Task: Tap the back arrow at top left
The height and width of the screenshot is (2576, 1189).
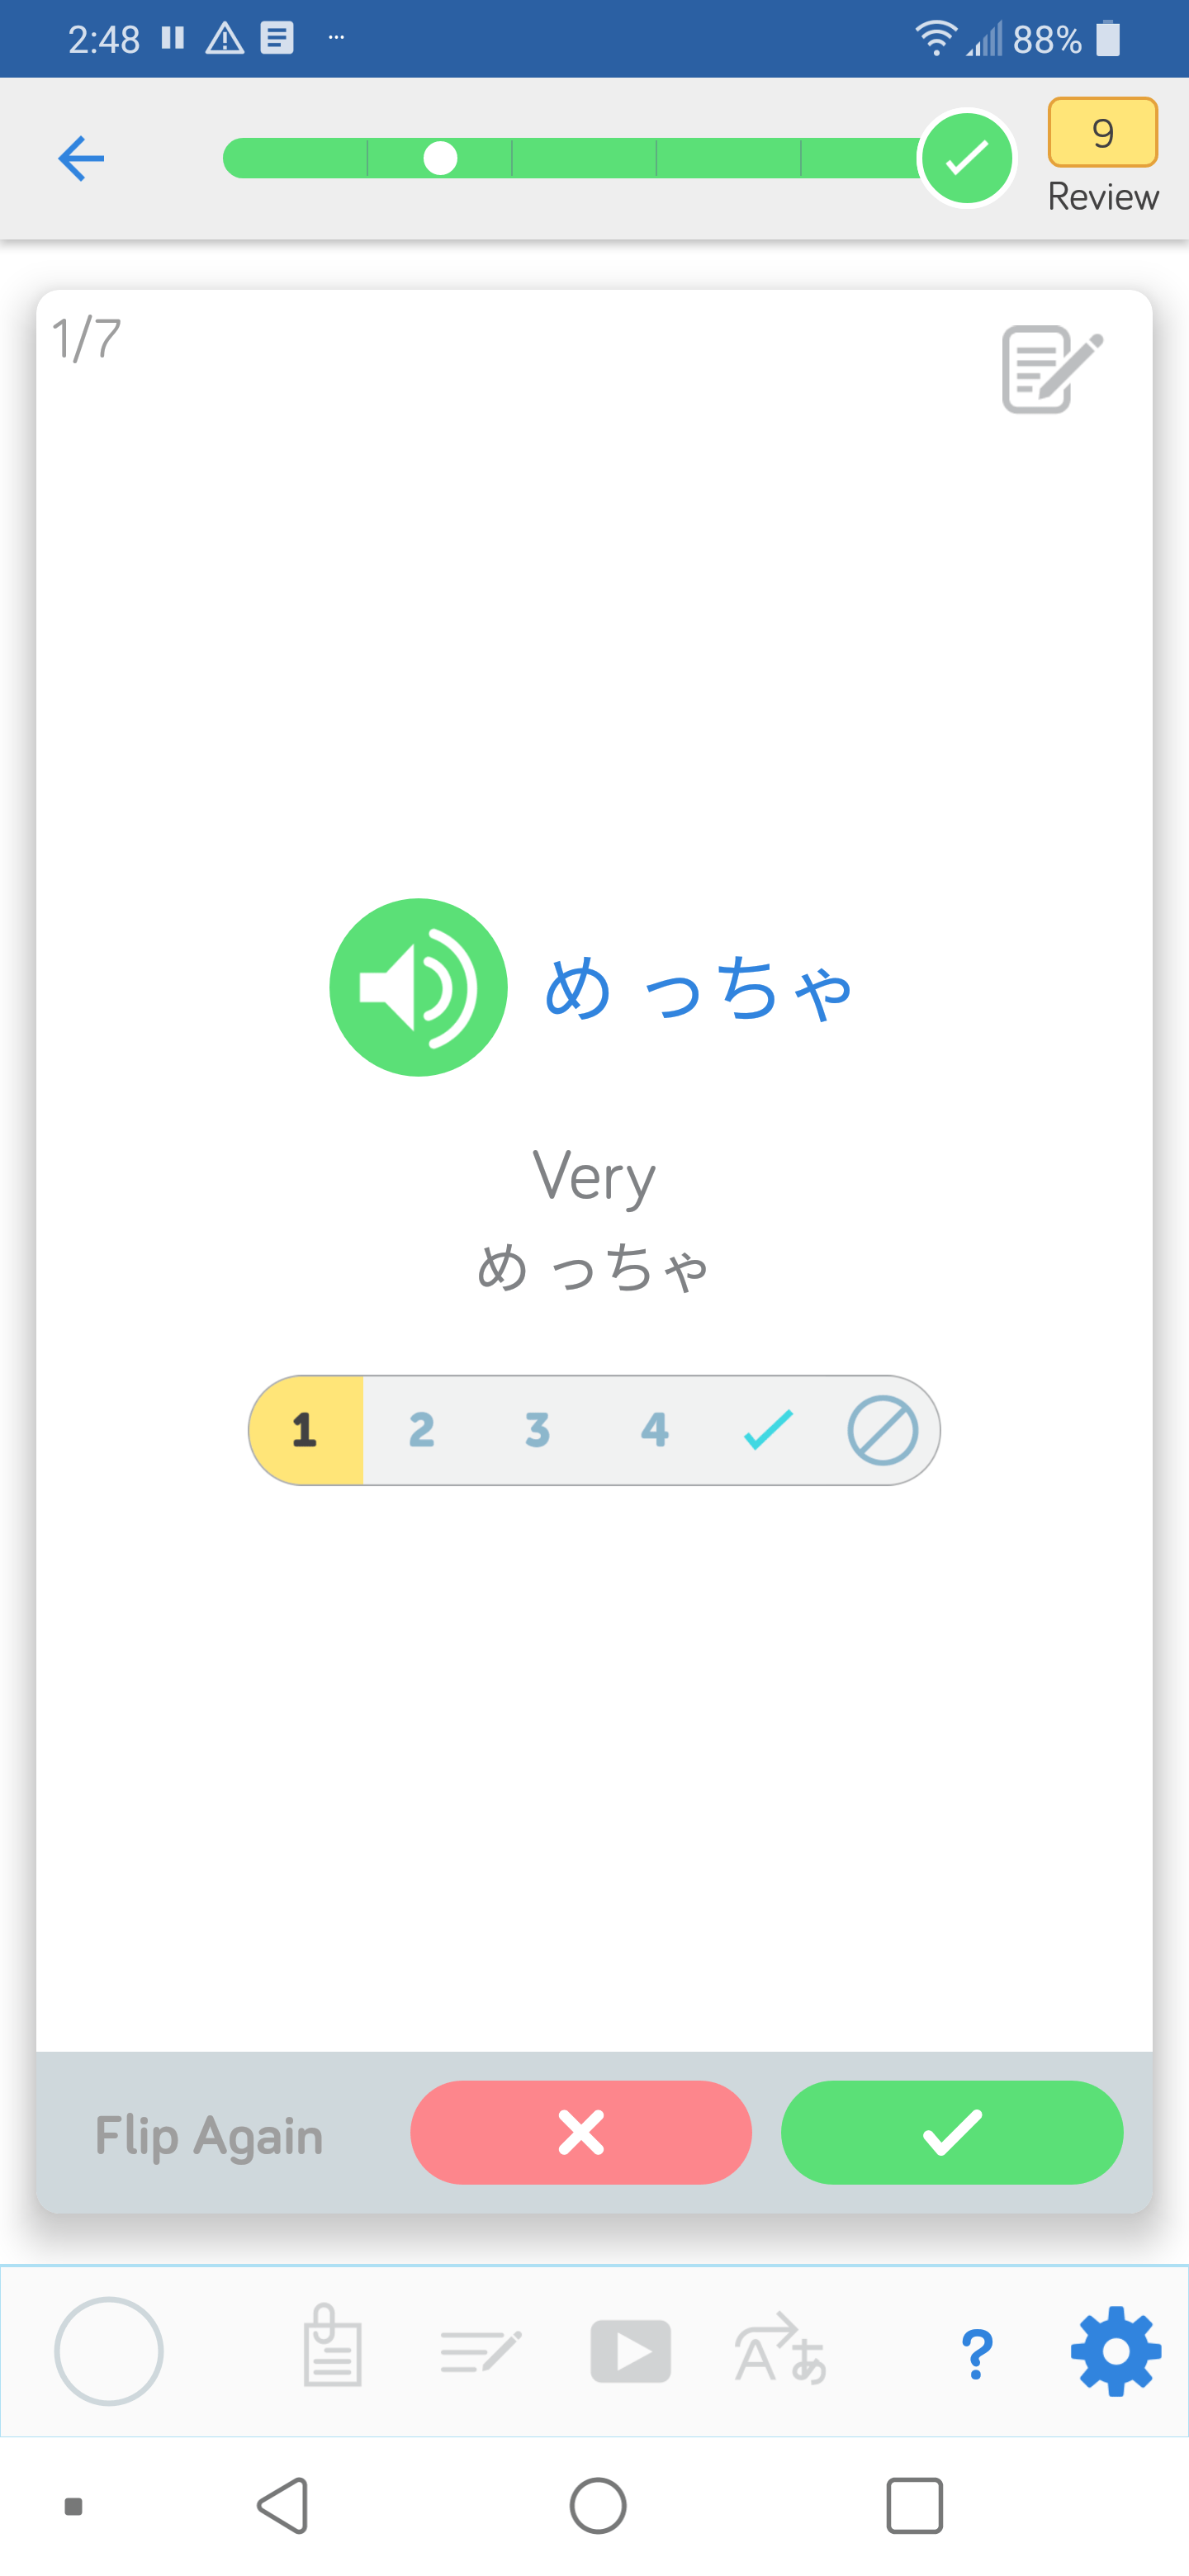Action: click(x=81, y=158)
